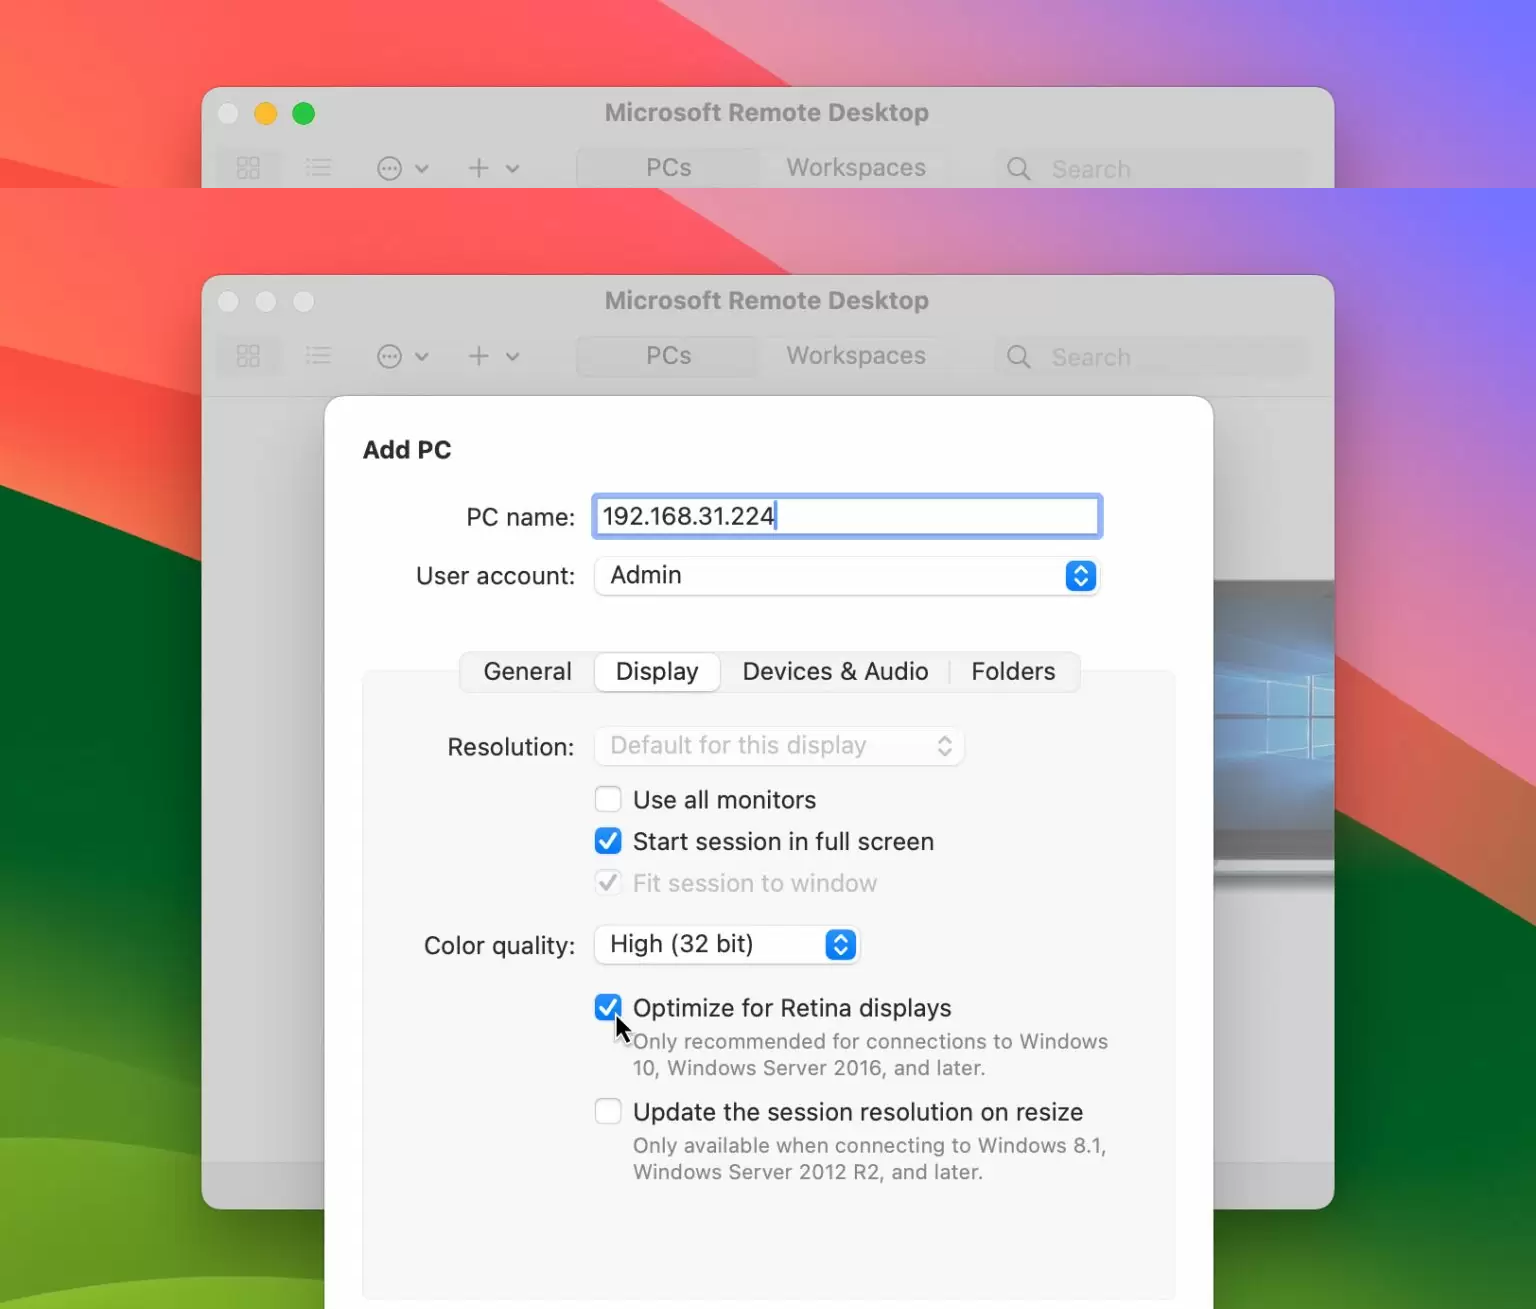Open the User account Admin dropdown
Viewport: 1536px width, 1309px height.
847,576
